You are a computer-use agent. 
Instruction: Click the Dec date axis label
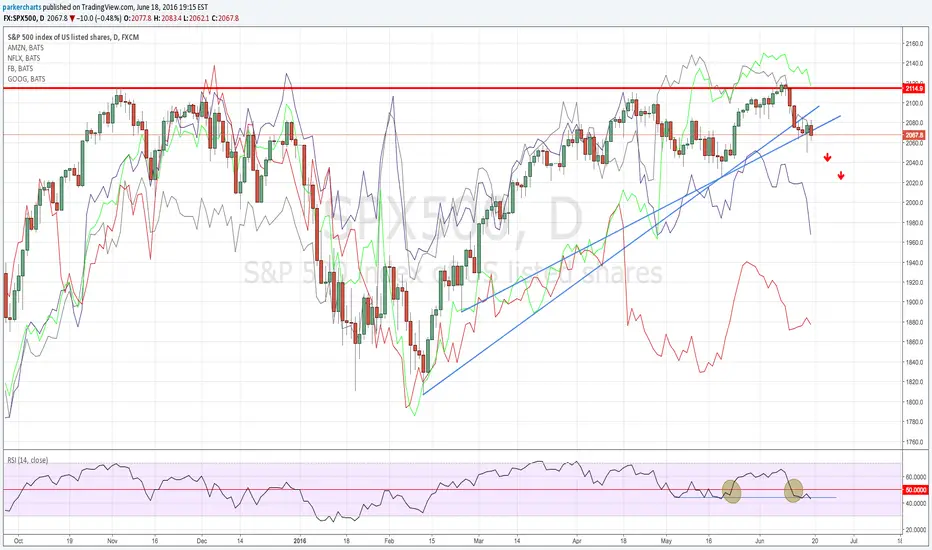click(x=201, y=541)
